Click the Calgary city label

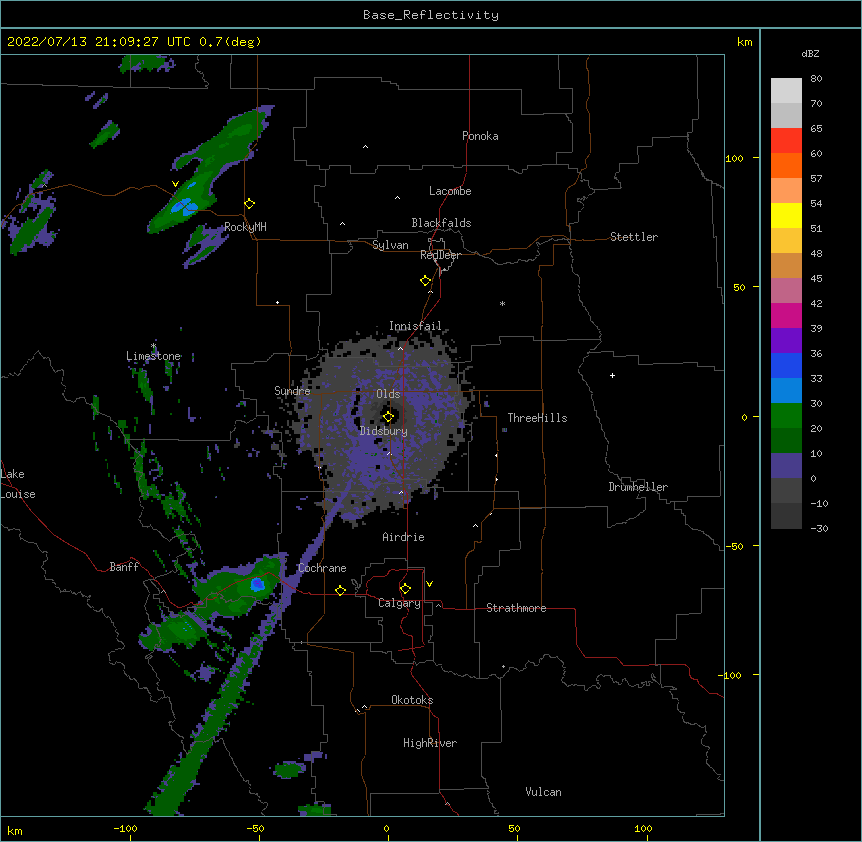point(399,603)
